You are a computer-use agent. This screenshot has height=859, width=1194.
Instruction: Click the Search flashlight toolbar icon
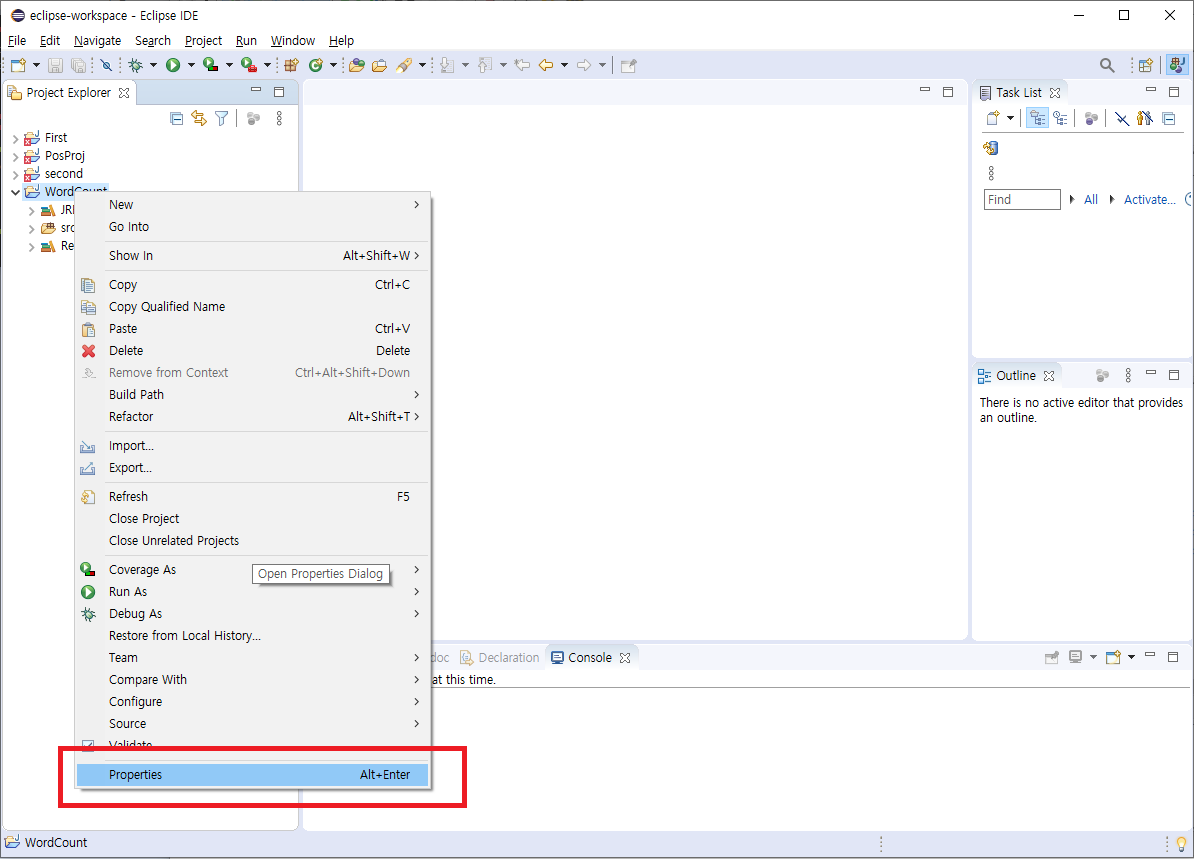(404, 65)
